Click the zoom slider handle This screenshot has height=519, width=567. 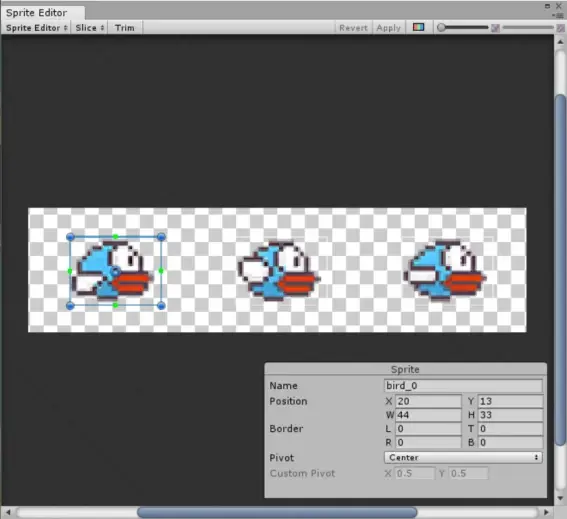click(441, 27)
